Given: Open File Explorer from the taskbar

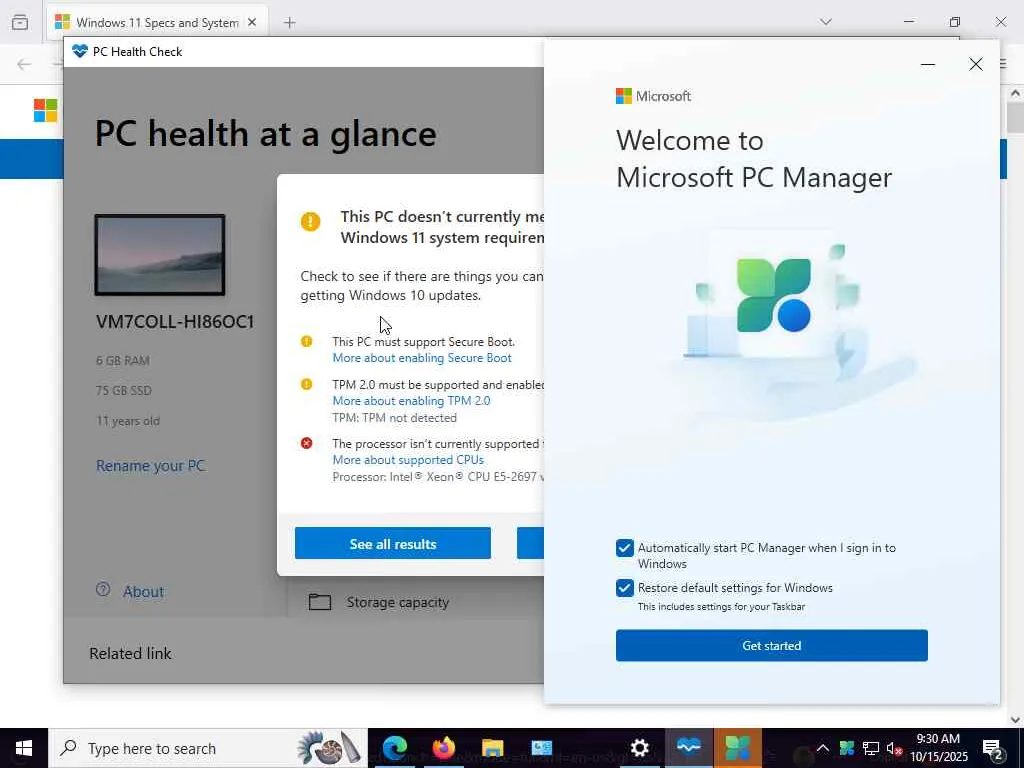Looking at the screenshot, I should (x=492, y=748).
